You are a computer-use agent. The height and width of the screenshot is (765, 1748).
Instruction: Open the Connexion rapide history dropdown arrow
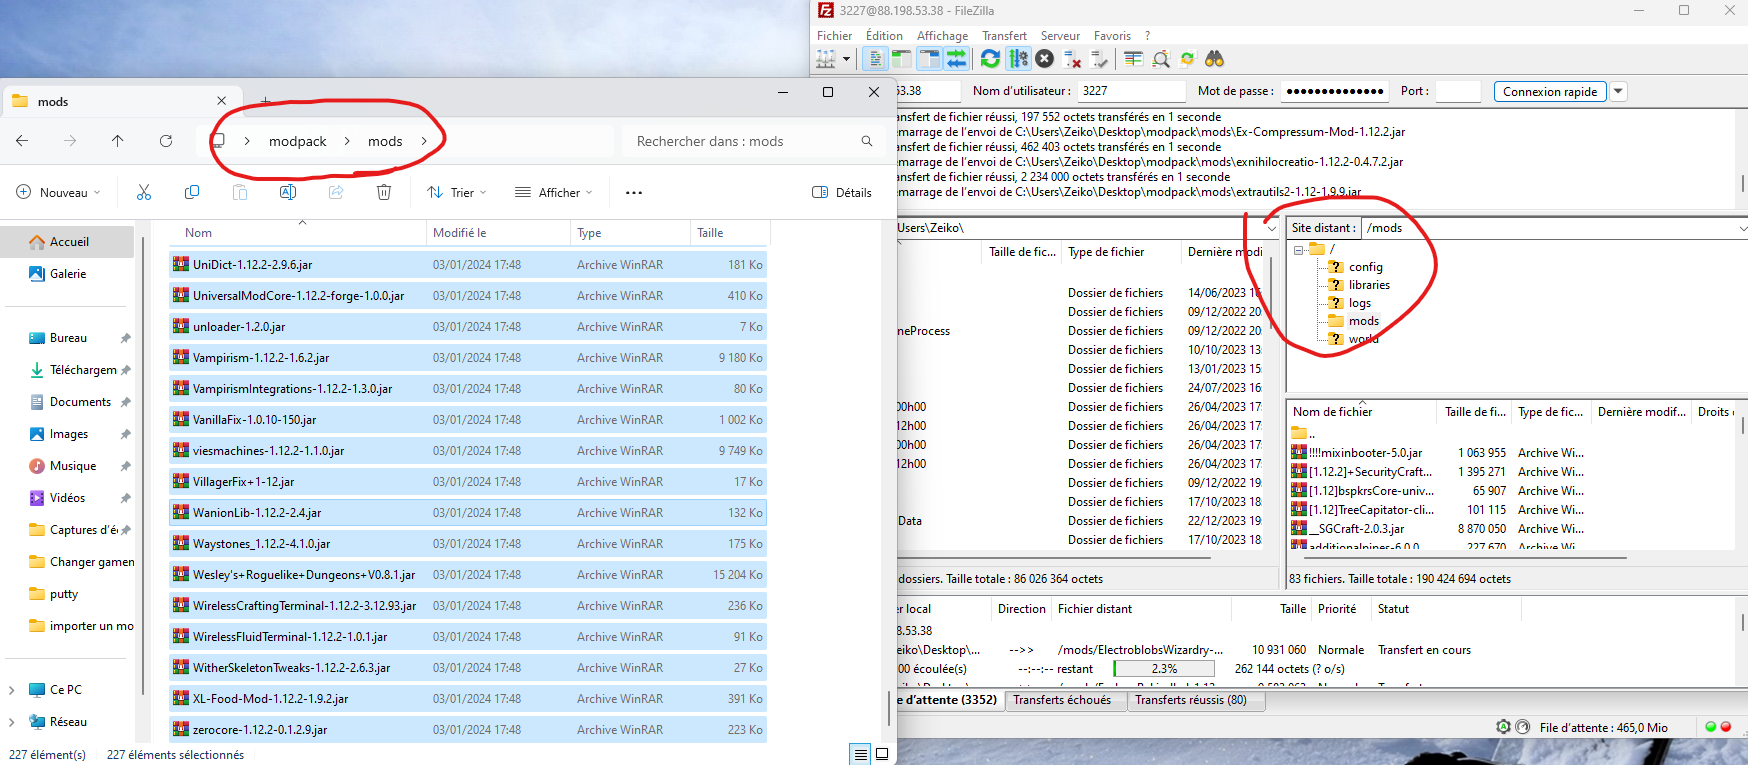click(x=1618, y=91)
